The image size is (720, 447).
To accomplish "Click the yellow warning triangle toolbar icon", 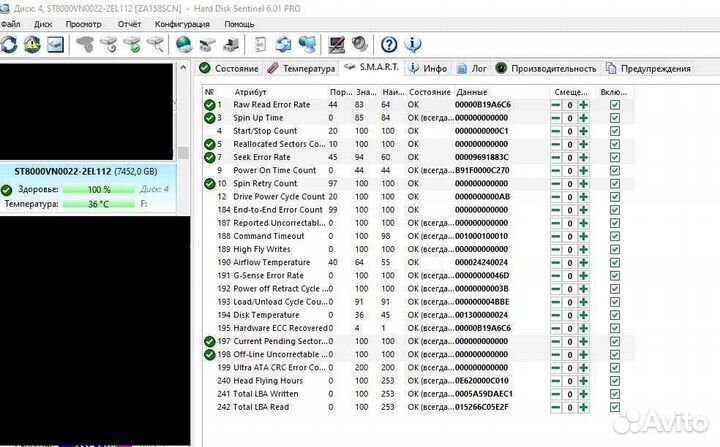I will click(x=32, y=45).
